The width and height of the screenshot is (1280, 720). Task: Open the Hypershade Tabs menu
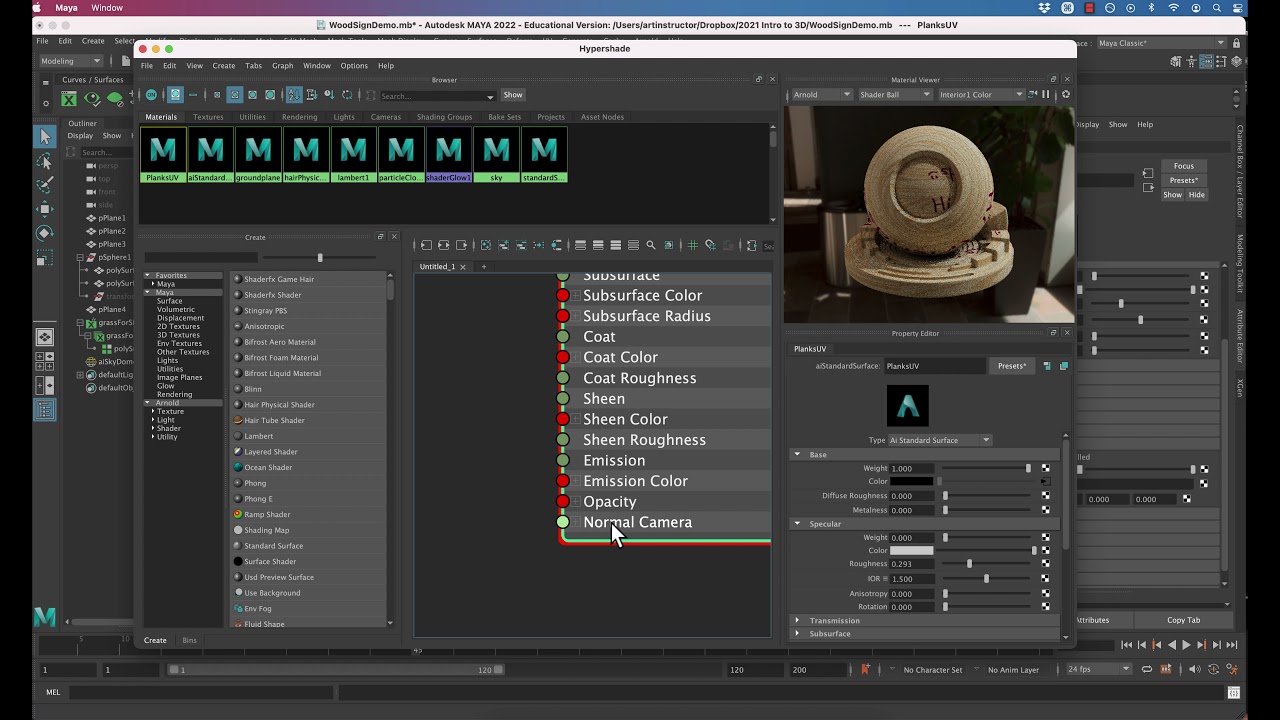pyautogui.click(x=253, y=66)
